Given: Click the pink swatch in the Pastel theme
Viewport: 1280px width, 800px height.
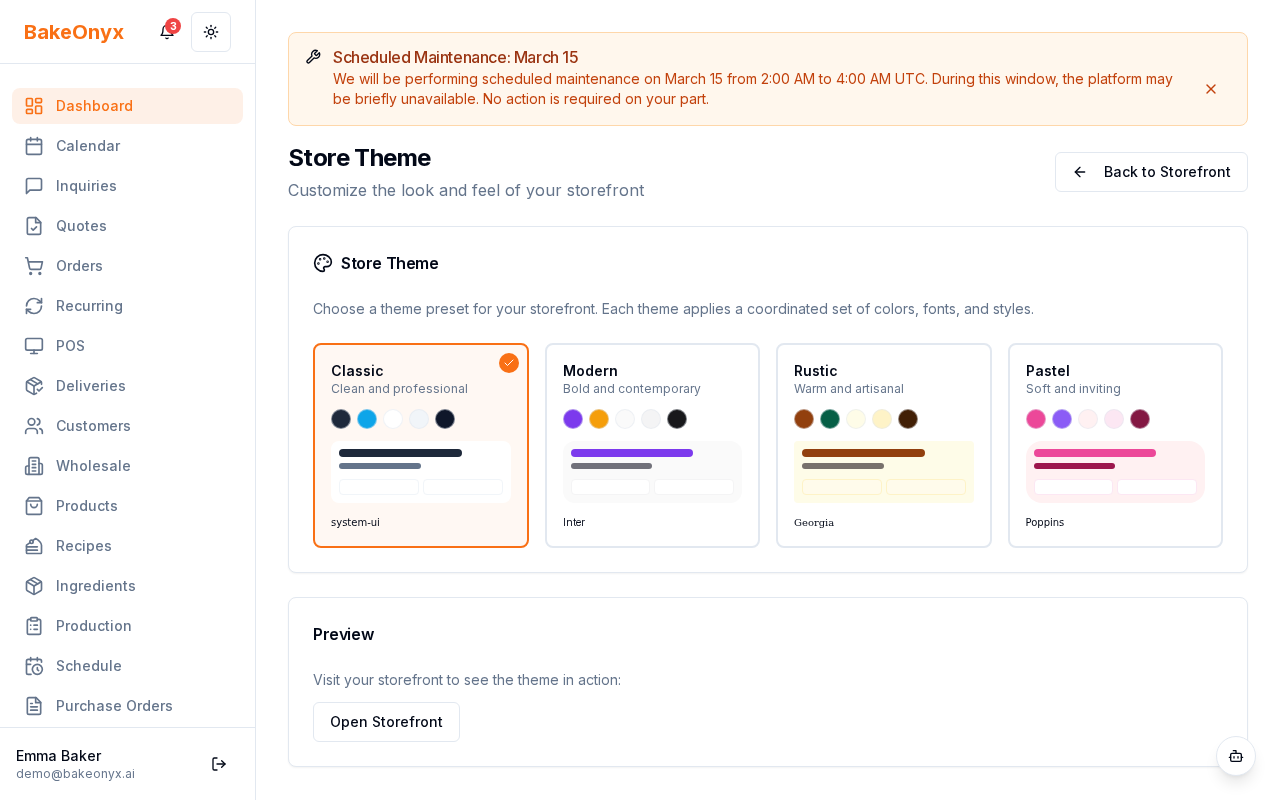Looking at the screenshot, I should [1036, 419].
